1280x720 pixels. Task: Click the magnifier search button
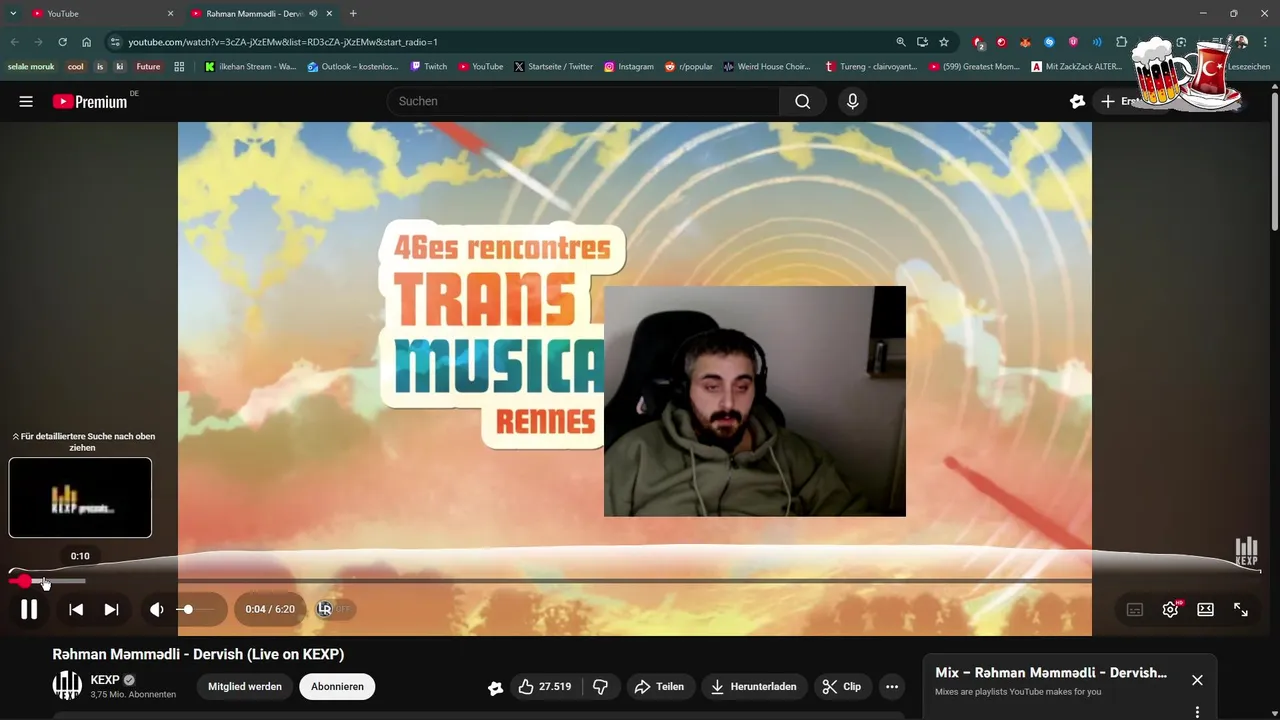pyautogui.click(x=803, y=101)
